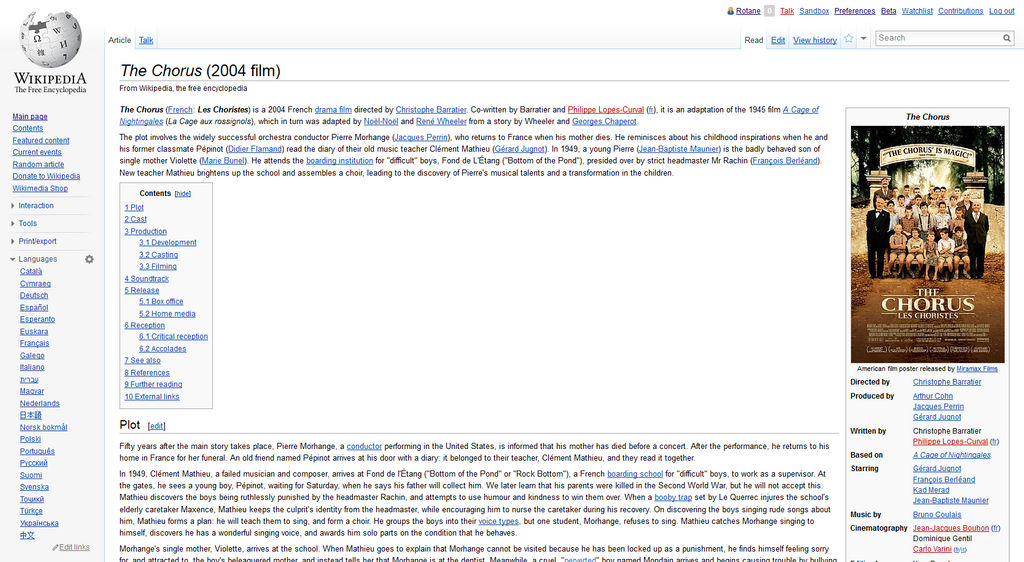Open the Watchlist link
This screenshot has width=1024, height=562.
pos(917,11)
